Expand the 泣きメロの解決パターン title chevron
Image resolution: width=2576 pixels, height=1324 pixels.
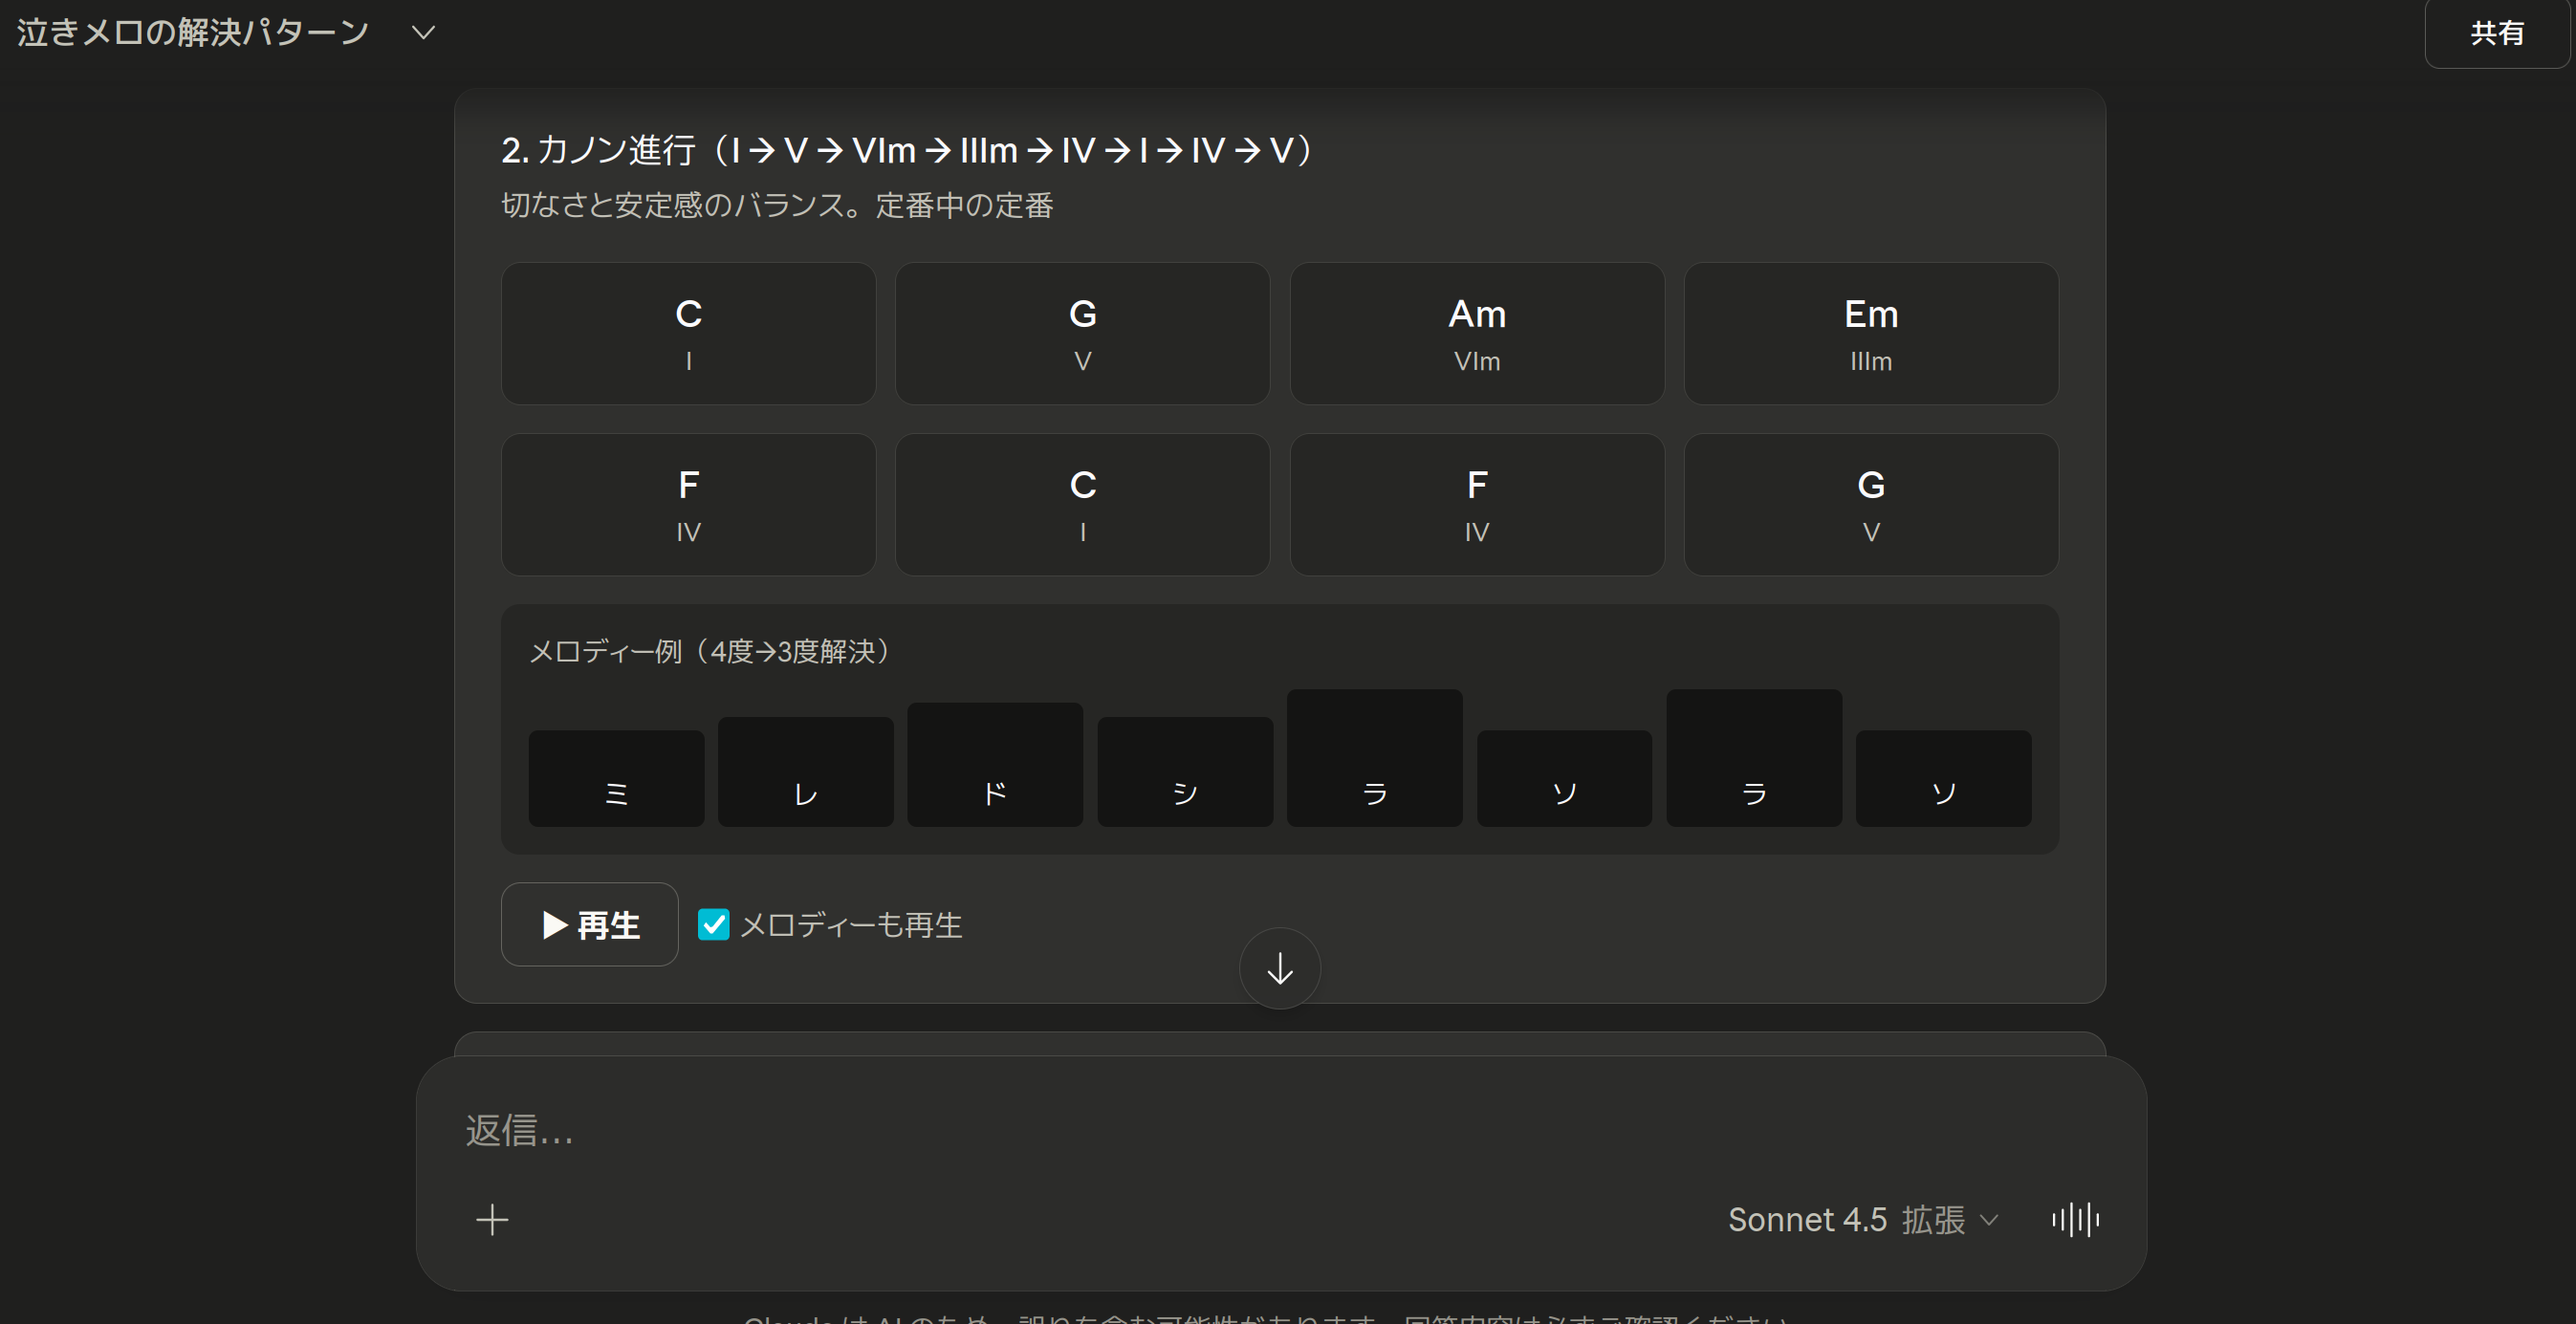pos(423,33)
